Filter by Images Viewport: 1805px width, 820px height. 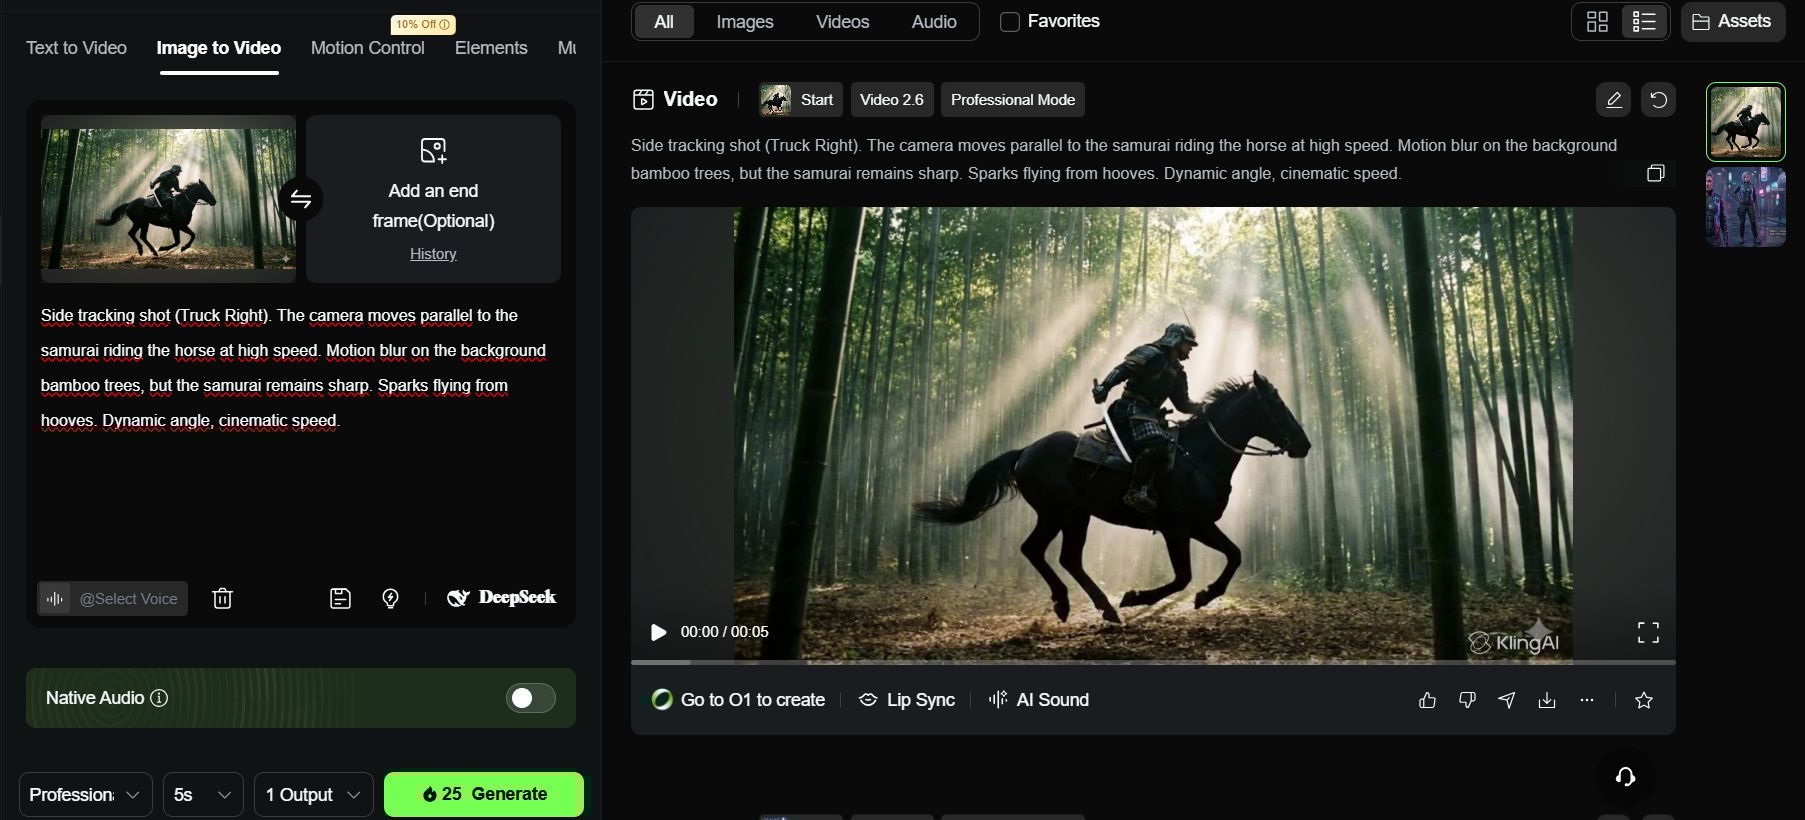click(x=745, y=22)
